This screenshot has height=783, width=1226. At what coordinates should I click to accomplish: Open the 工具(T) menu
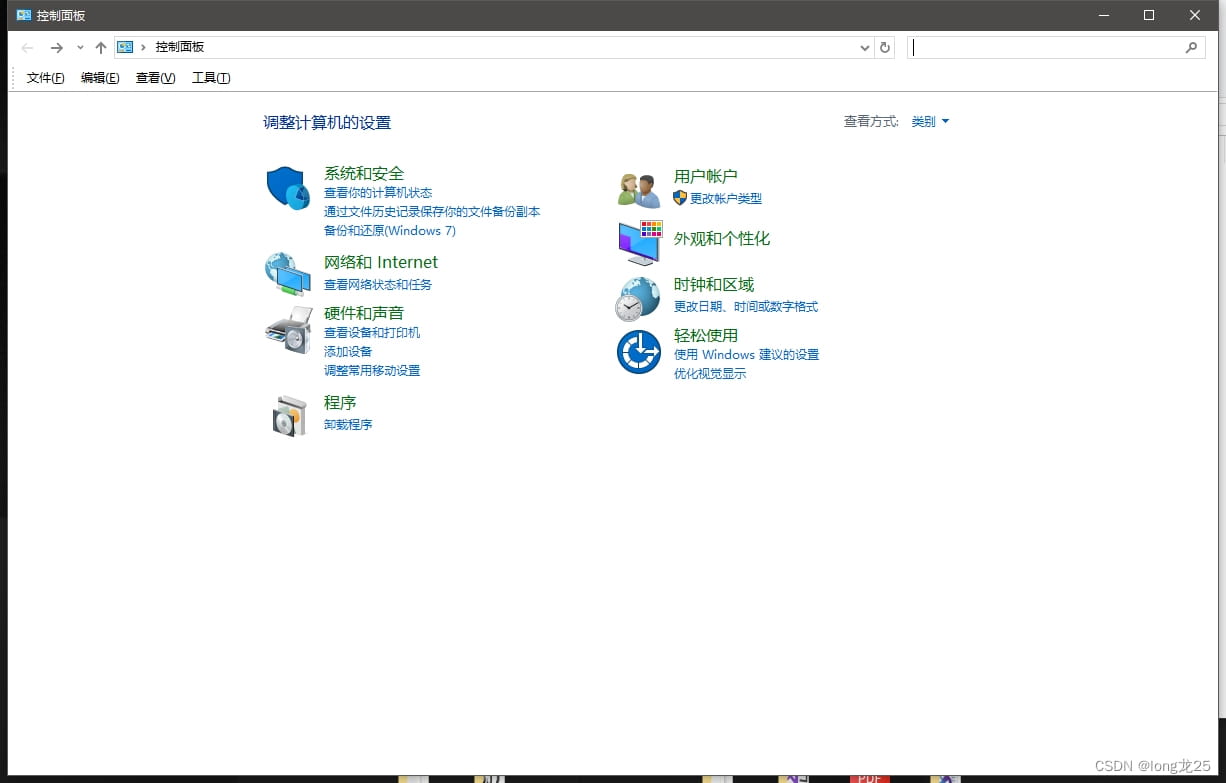(x=210, y=77)
